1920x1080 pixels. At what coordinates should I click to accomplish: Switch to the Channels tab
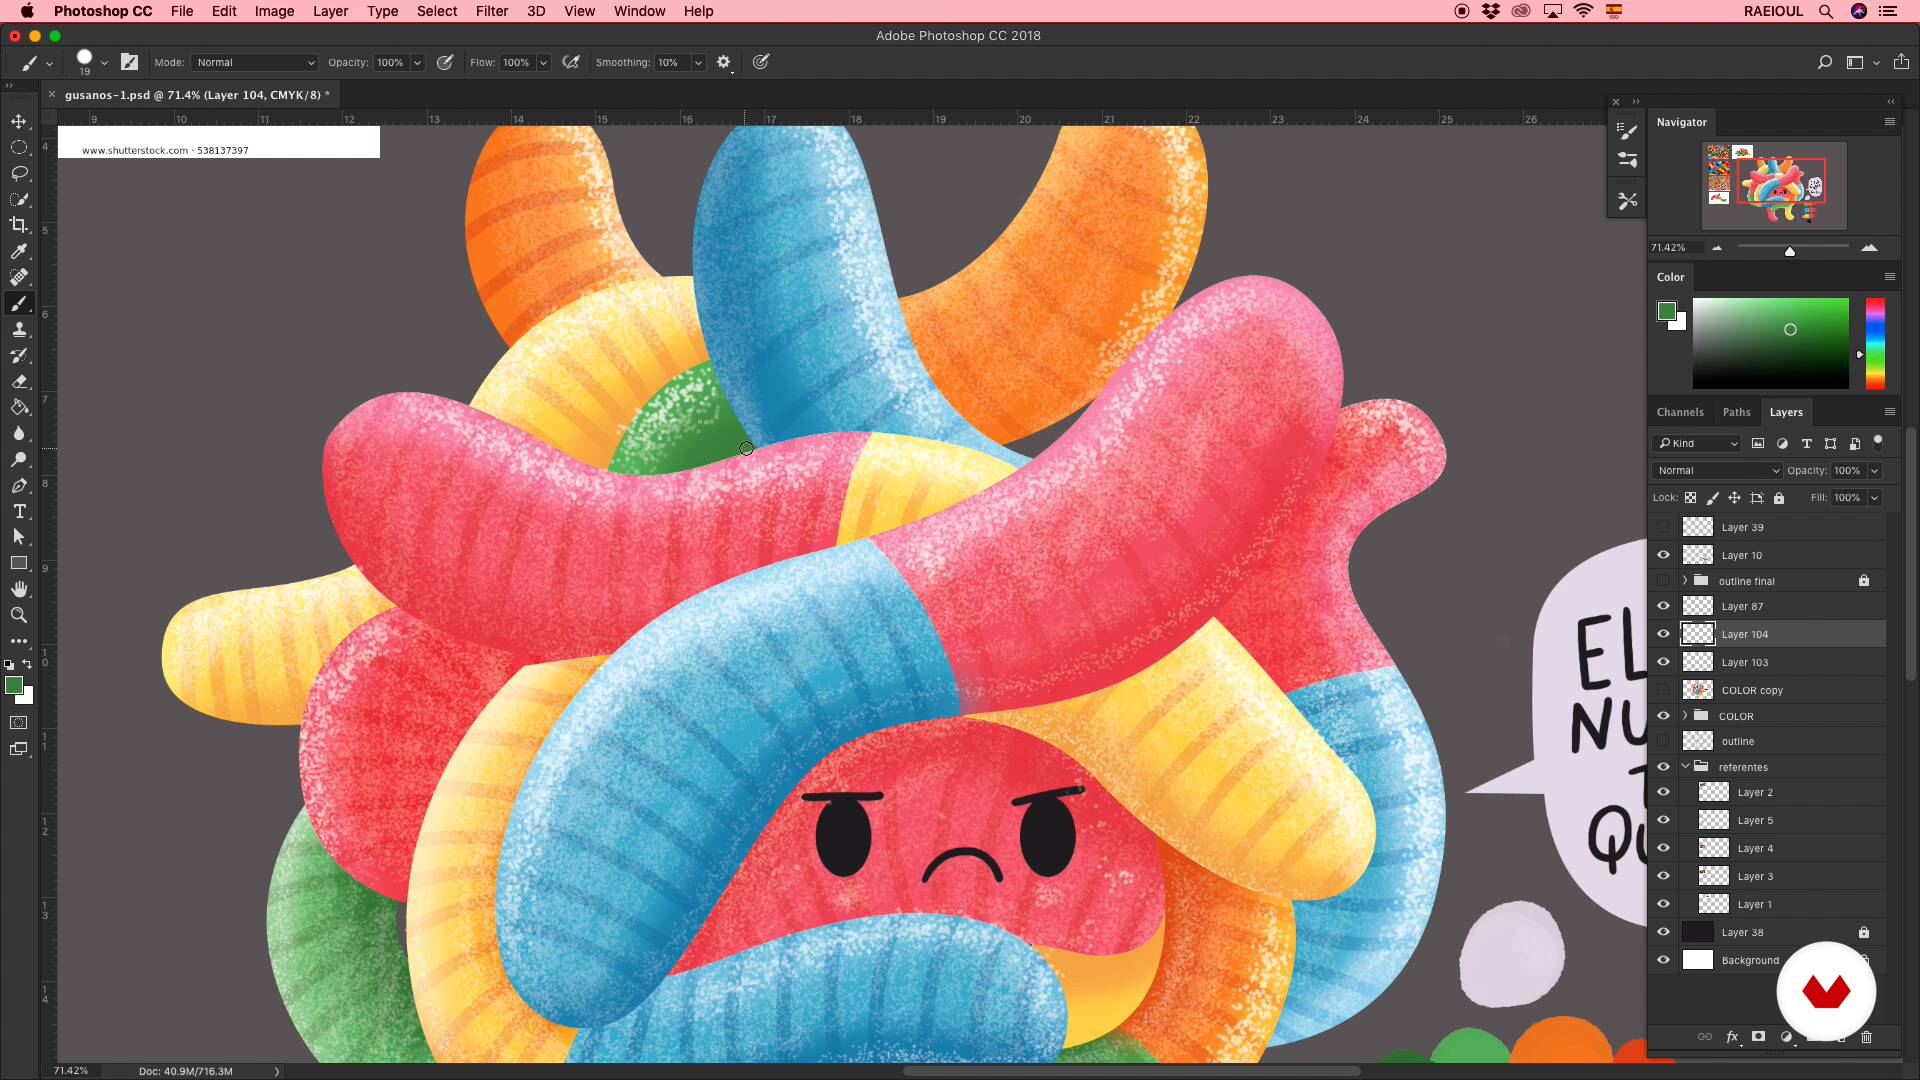[x=1680, y=412]
